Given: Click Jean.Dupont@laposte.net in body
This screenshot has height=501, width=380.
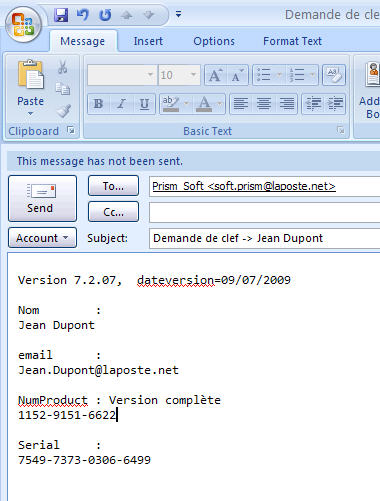Looking at the screenshot, I should click(x=98, y=370).
